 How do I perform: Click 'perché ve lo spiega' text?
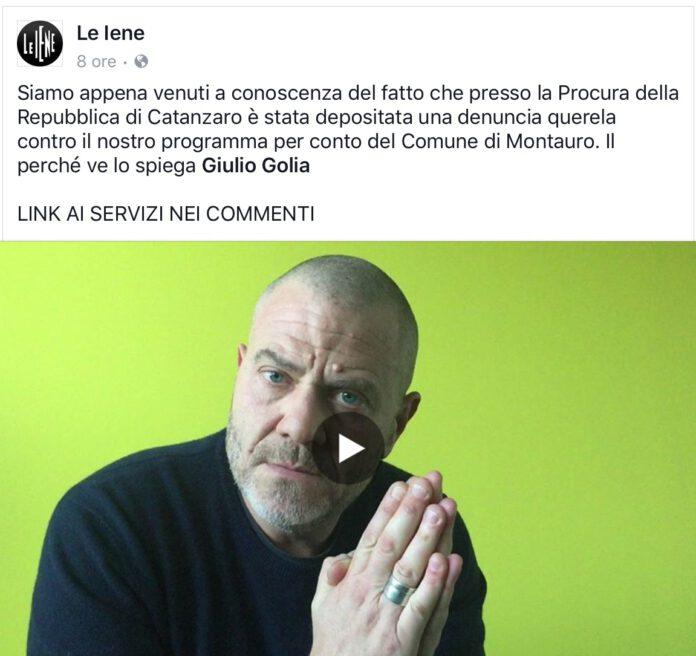pyautogui.click(x=107, y=166)
